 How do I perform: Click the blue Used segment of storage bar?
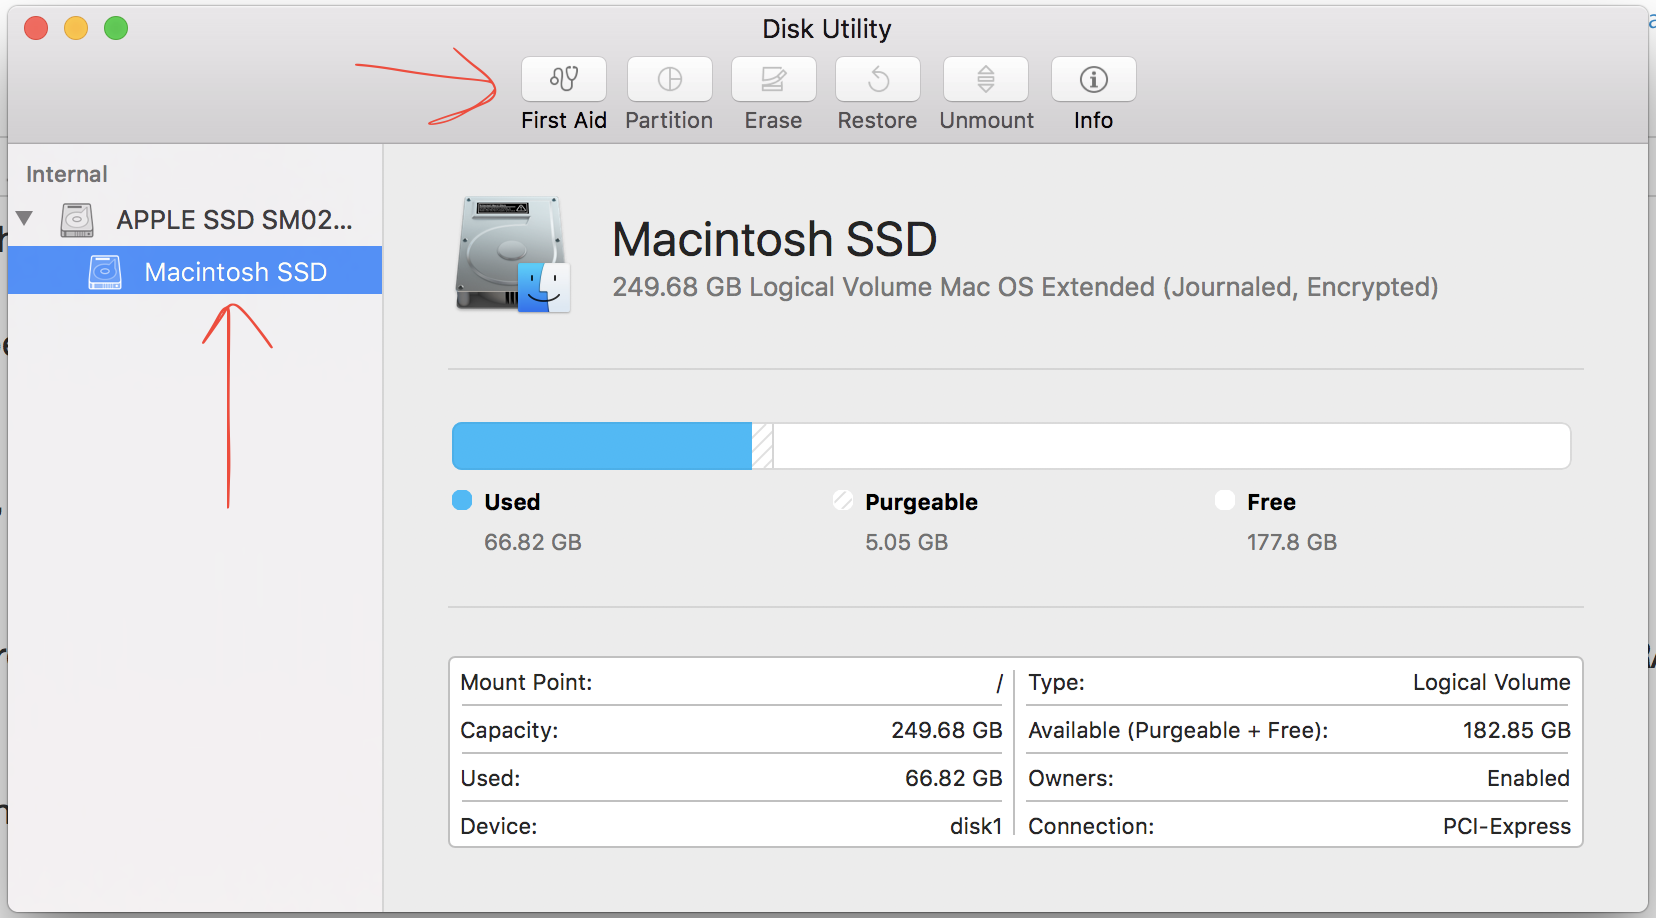pyautogui.click(x=602, y=446)
